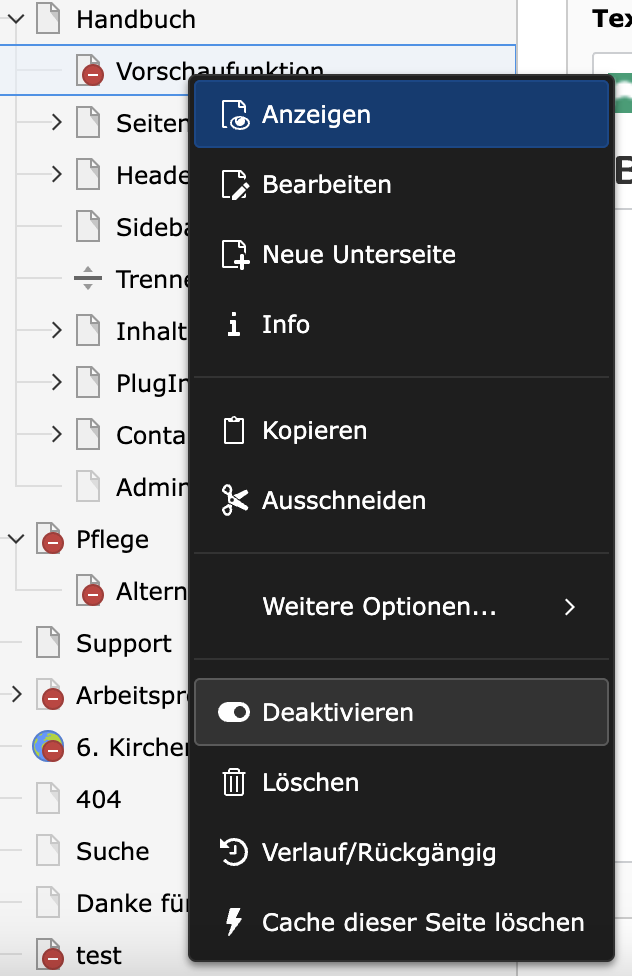Select the 404 page entry
Image resolution: width=632 pixels, height=976 pixels.
point(98,799)
